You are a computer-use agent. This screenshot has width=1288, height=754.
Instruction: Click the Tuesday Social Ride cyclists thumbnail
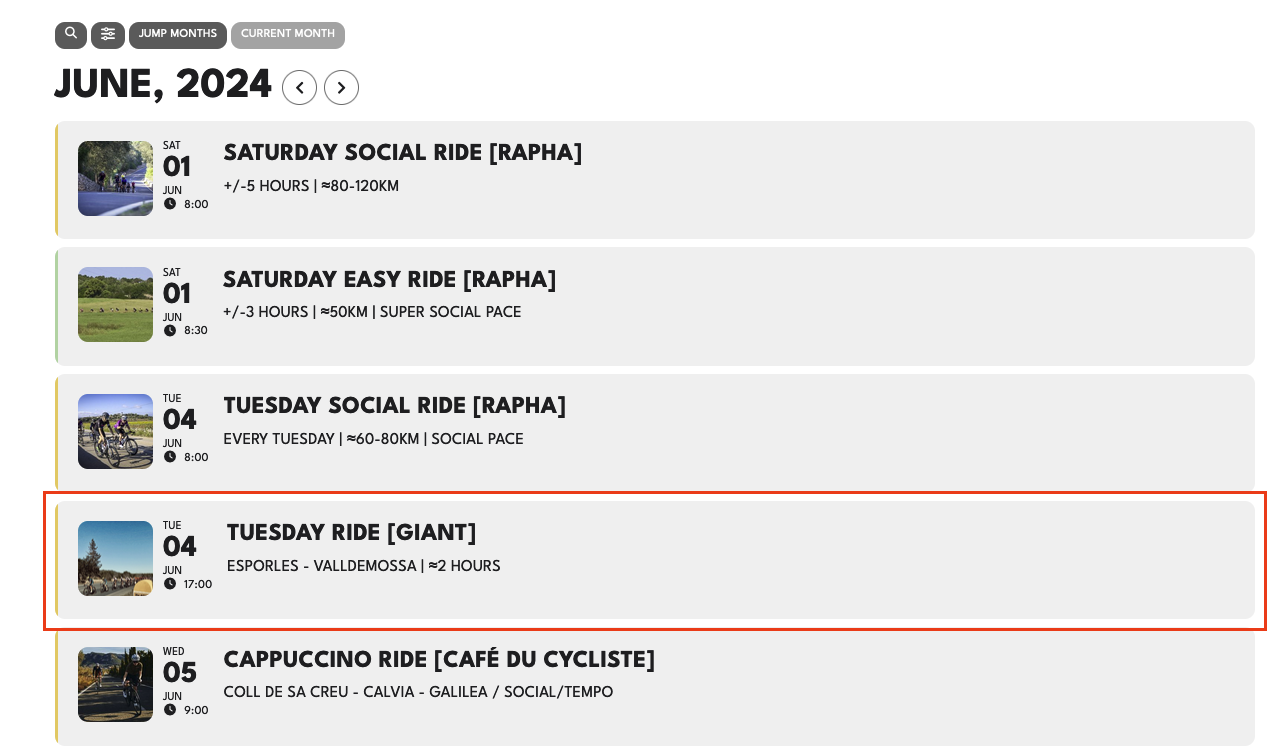[116, 431]
